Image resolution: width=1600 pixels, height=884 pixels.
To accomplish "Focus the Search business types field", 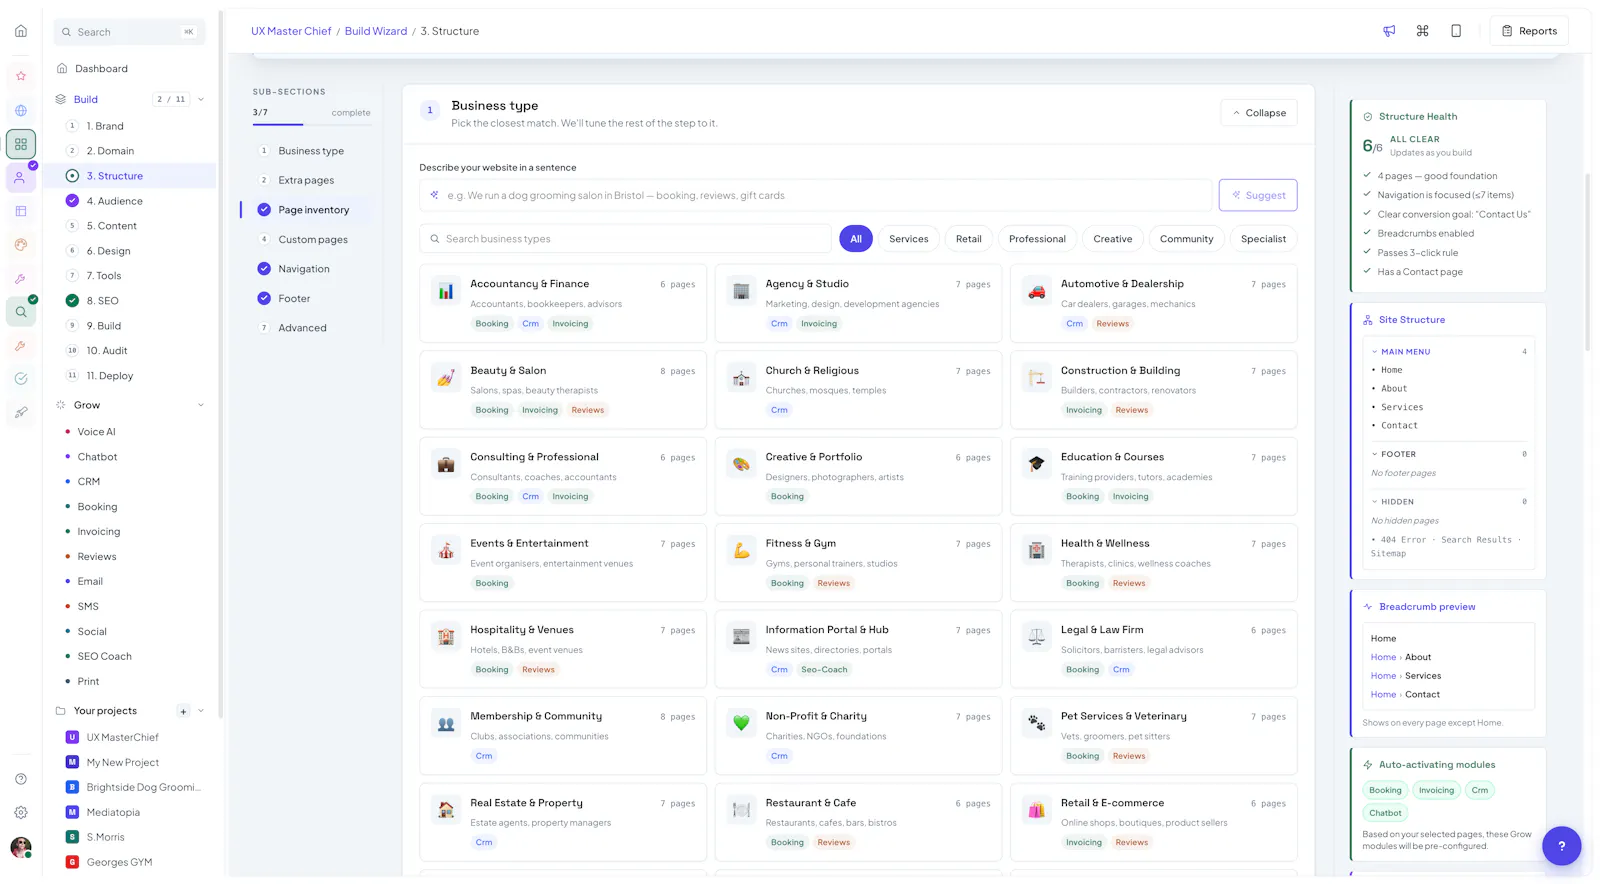I will coord(625,239).
